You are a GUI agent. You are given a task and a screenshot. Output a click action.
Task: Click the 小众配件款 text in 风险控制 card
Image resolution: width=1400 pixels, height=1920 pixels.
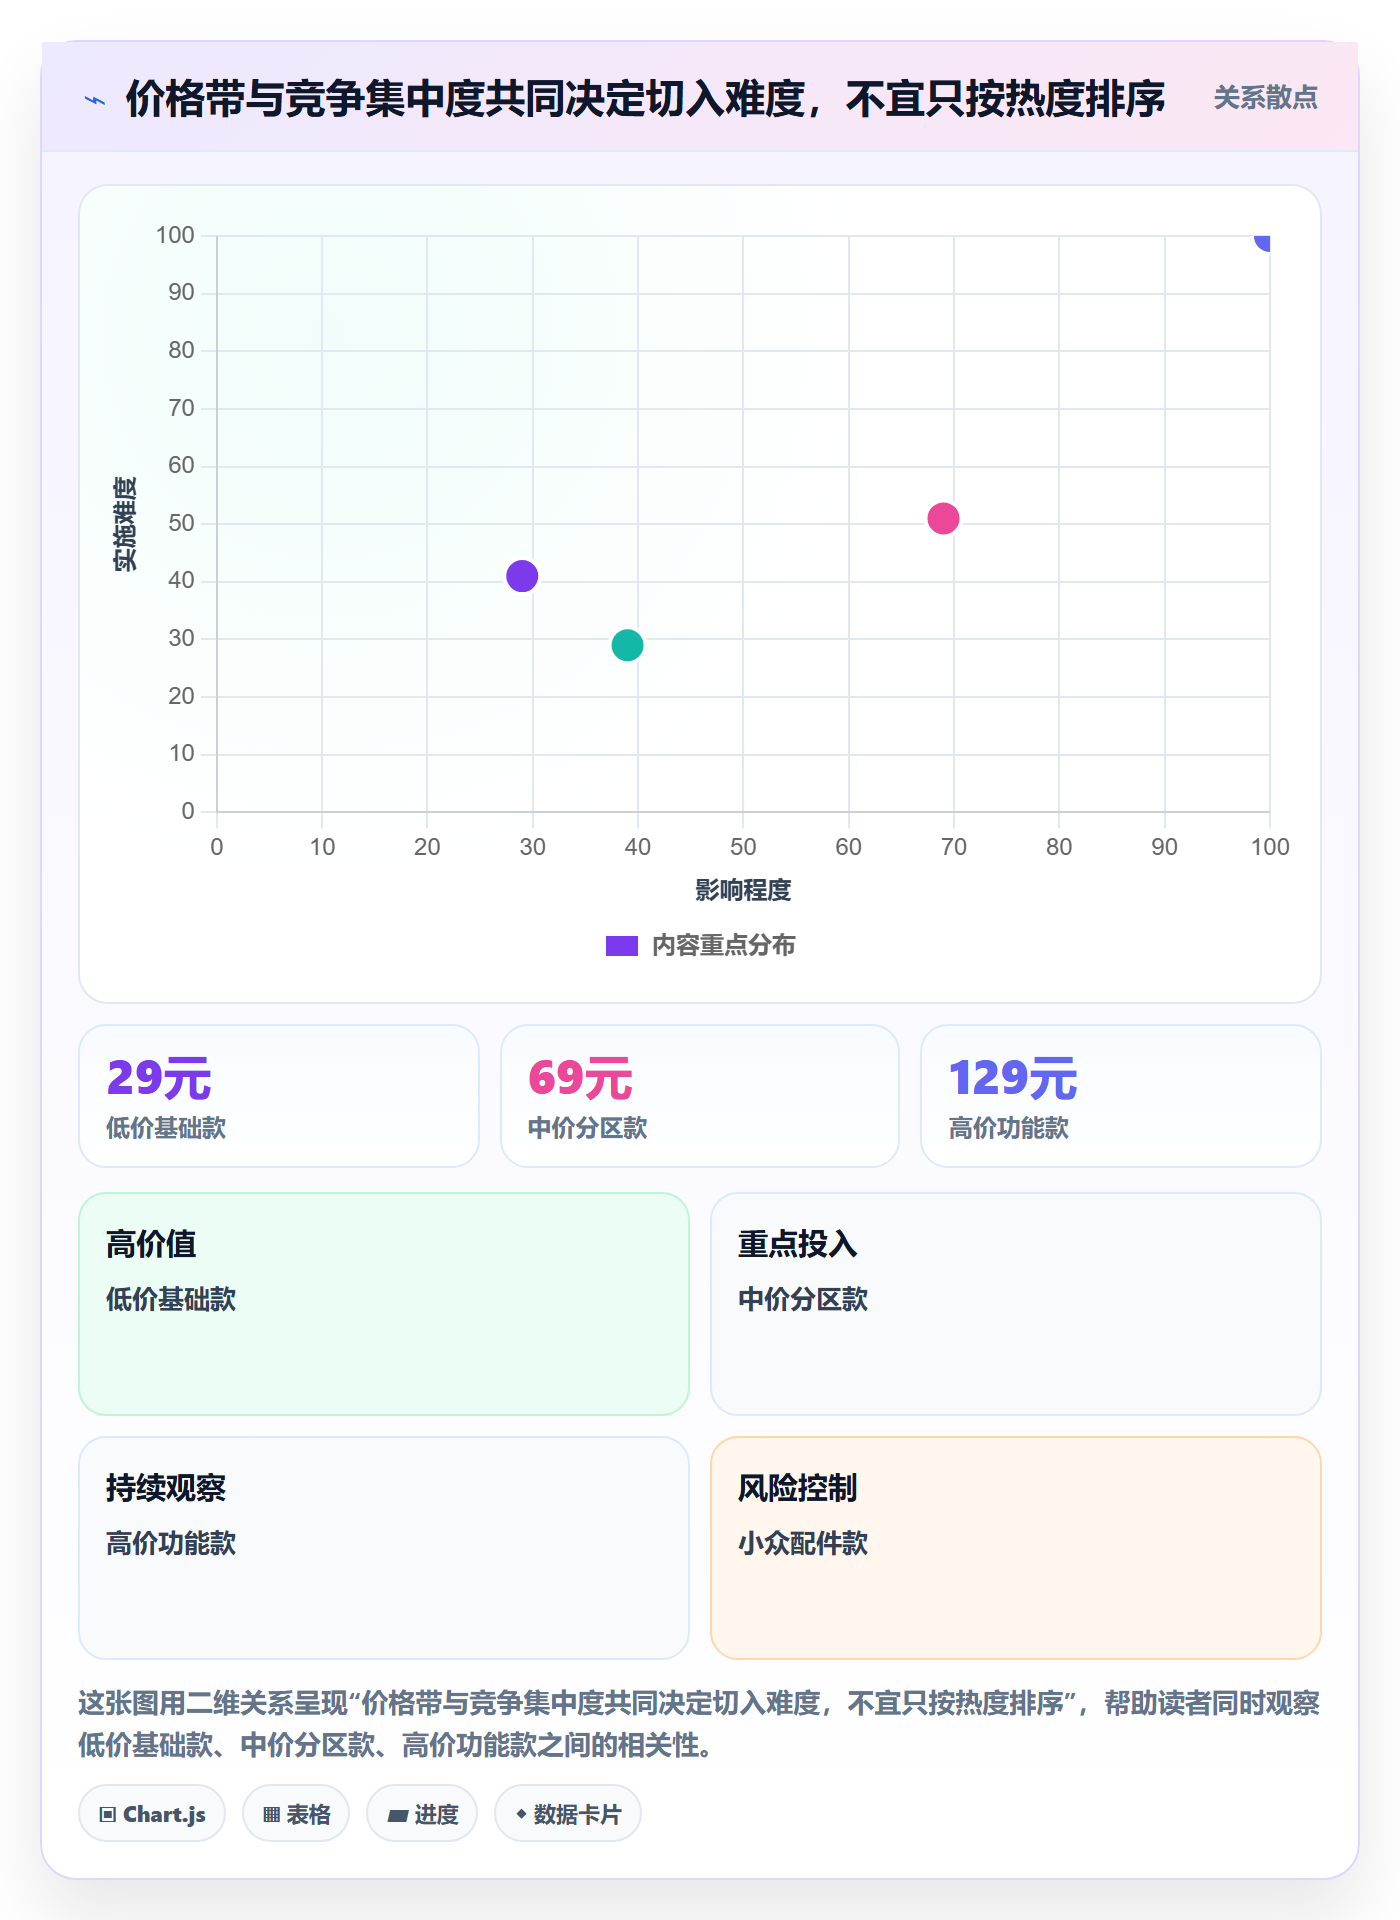coord(803,1543)
